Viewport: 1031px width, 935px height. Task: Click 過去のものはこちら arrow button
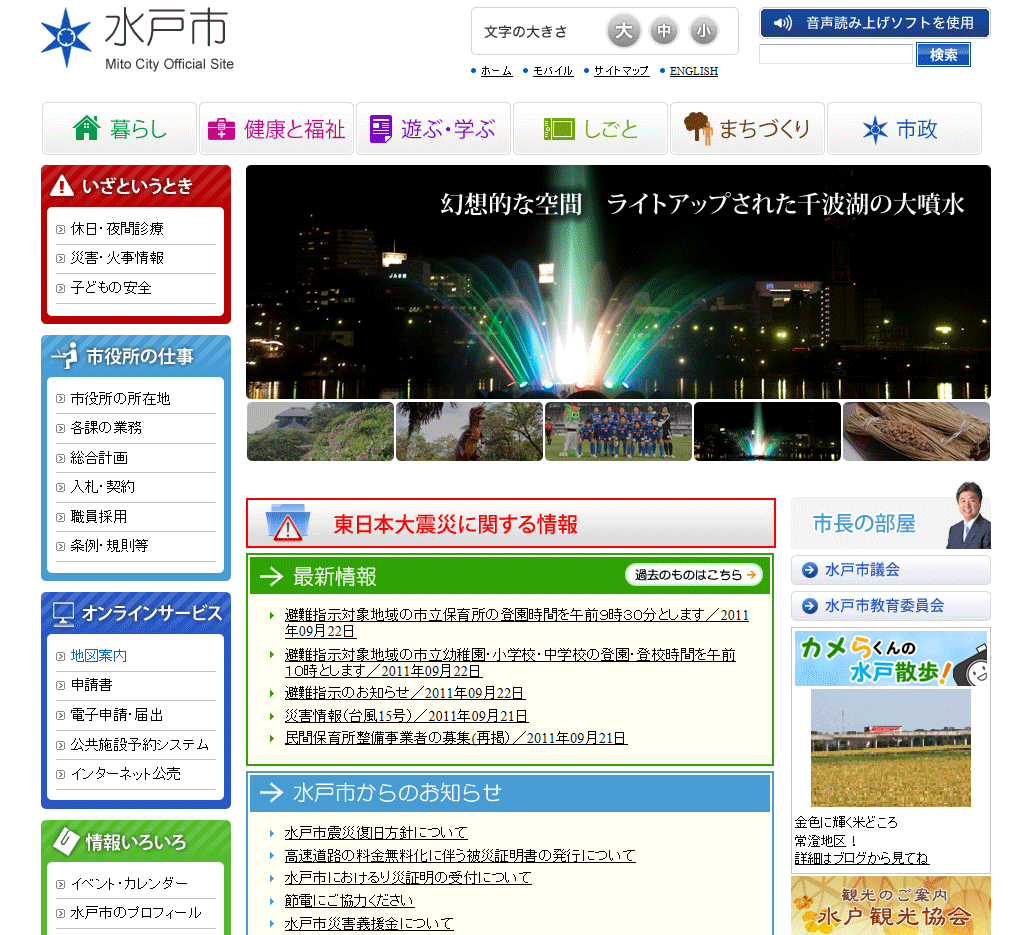(694, 575)
